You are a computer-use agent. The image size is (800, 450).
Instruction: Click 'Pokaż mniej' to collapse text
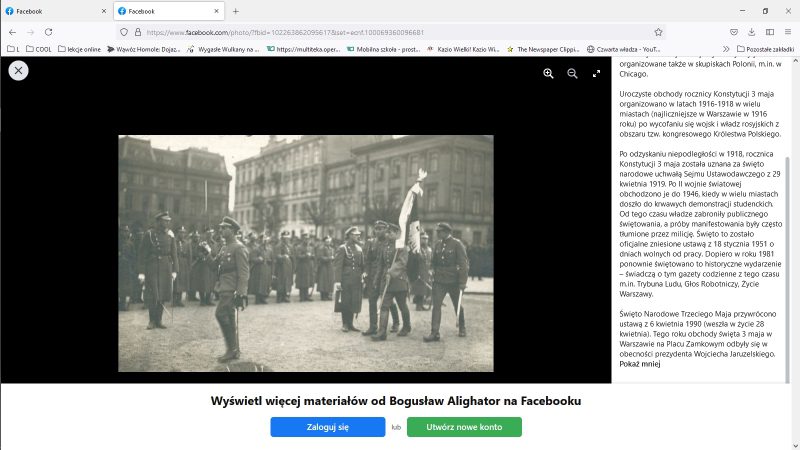640,364
